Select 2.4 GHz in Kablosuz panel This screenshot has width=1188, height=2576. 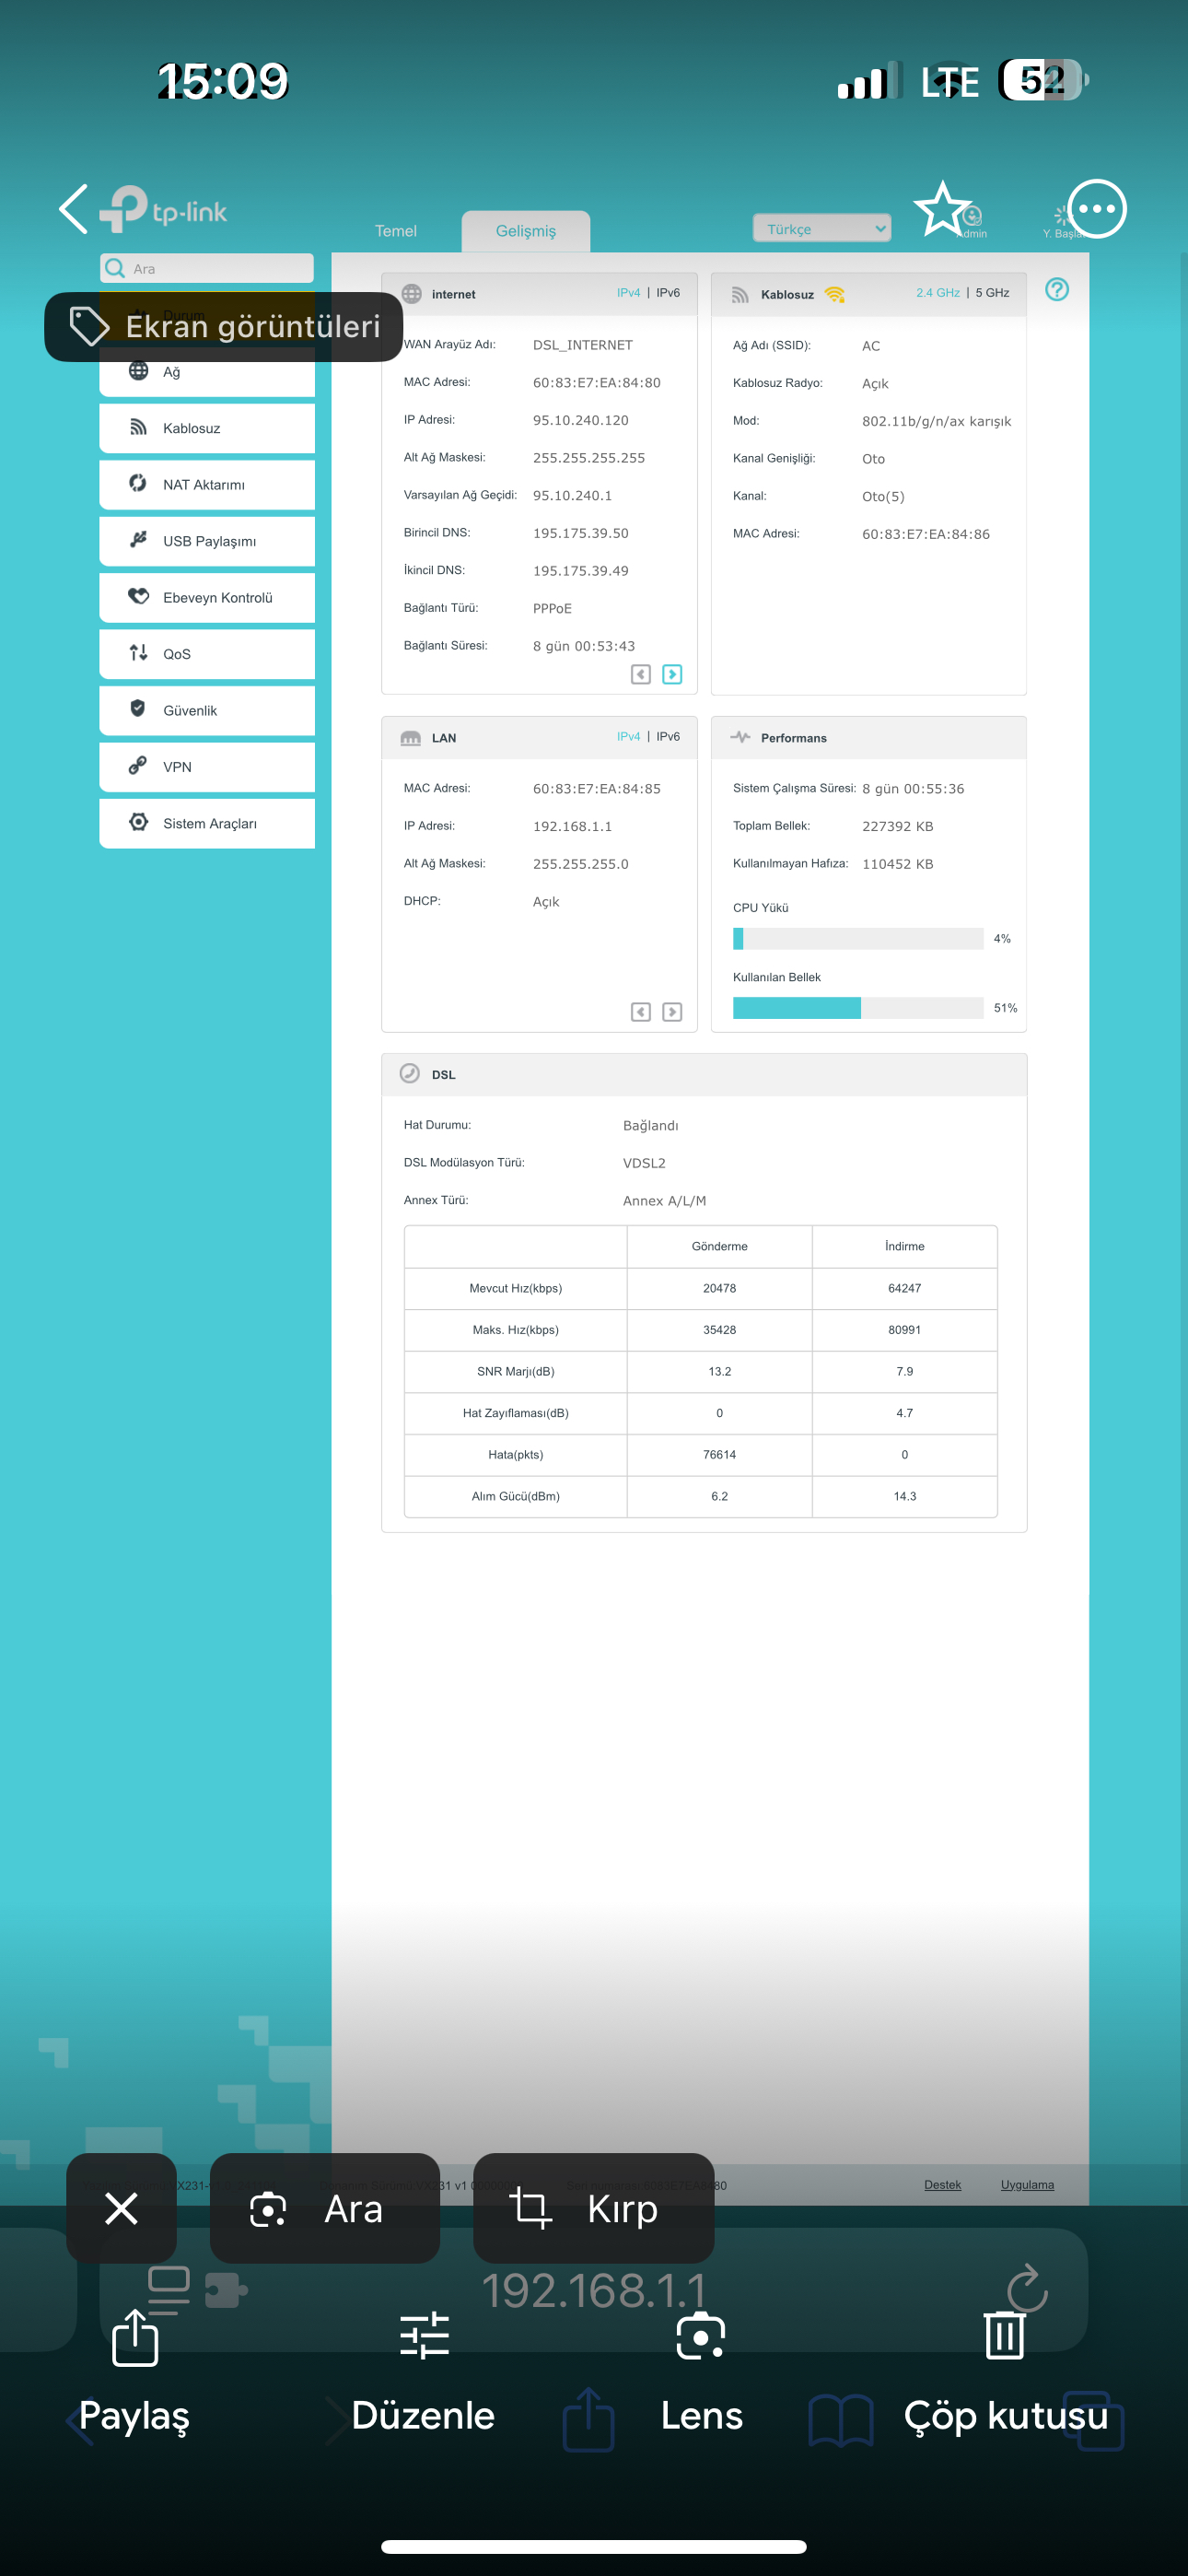tap(937, 293)
